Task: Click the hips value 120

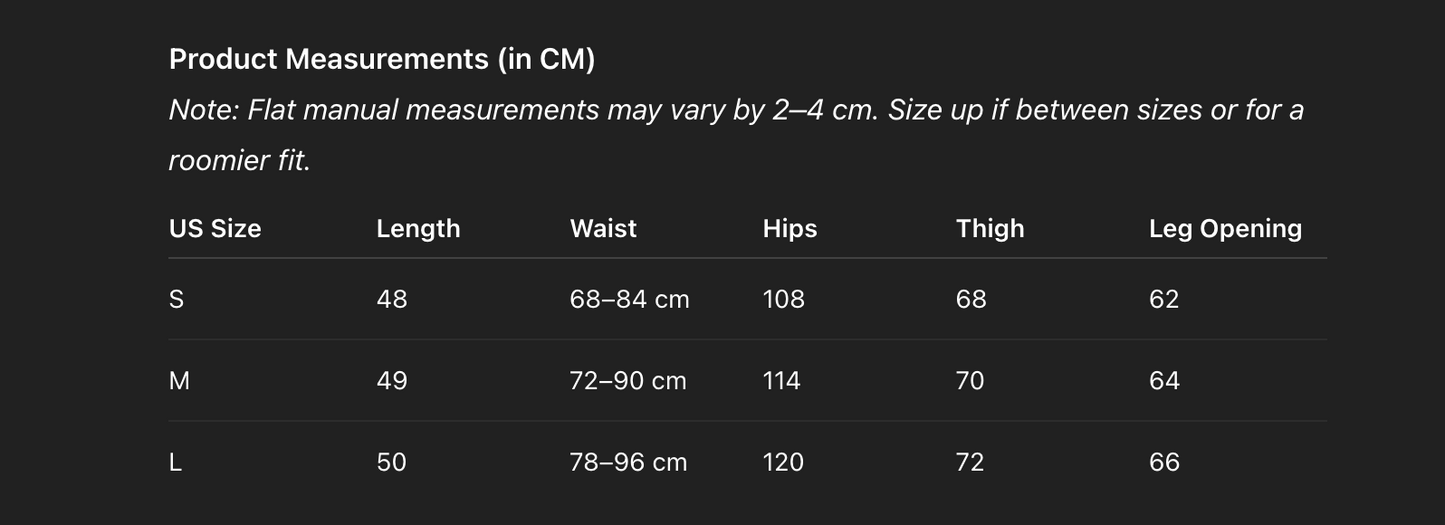Action: 783,462
